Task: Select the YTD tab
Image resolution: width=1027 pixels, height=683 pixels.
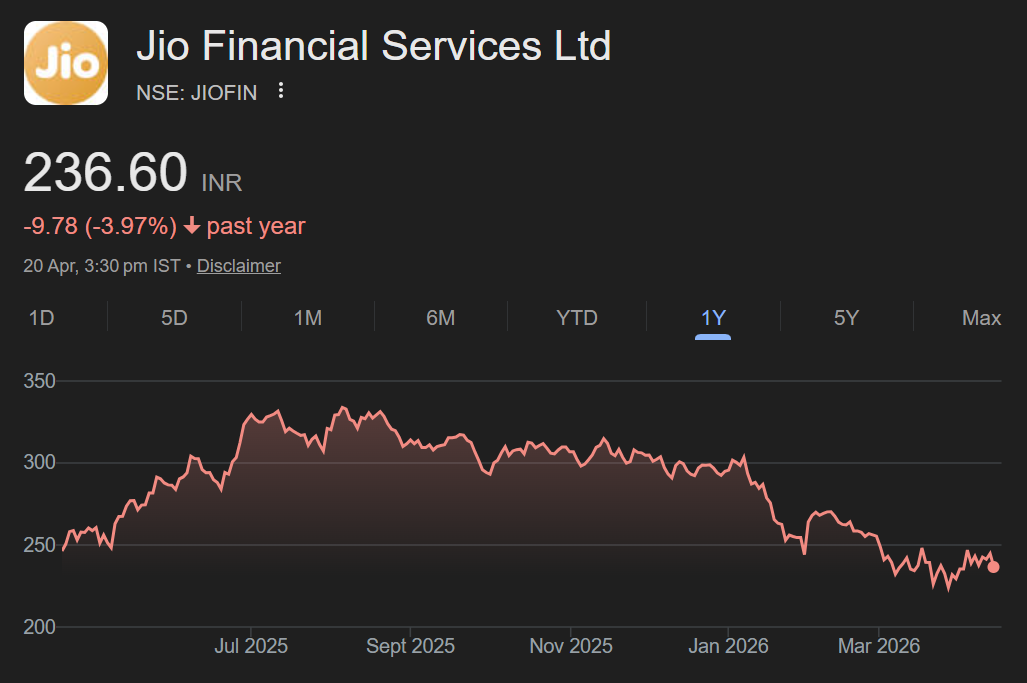Action: click(577, 318)
